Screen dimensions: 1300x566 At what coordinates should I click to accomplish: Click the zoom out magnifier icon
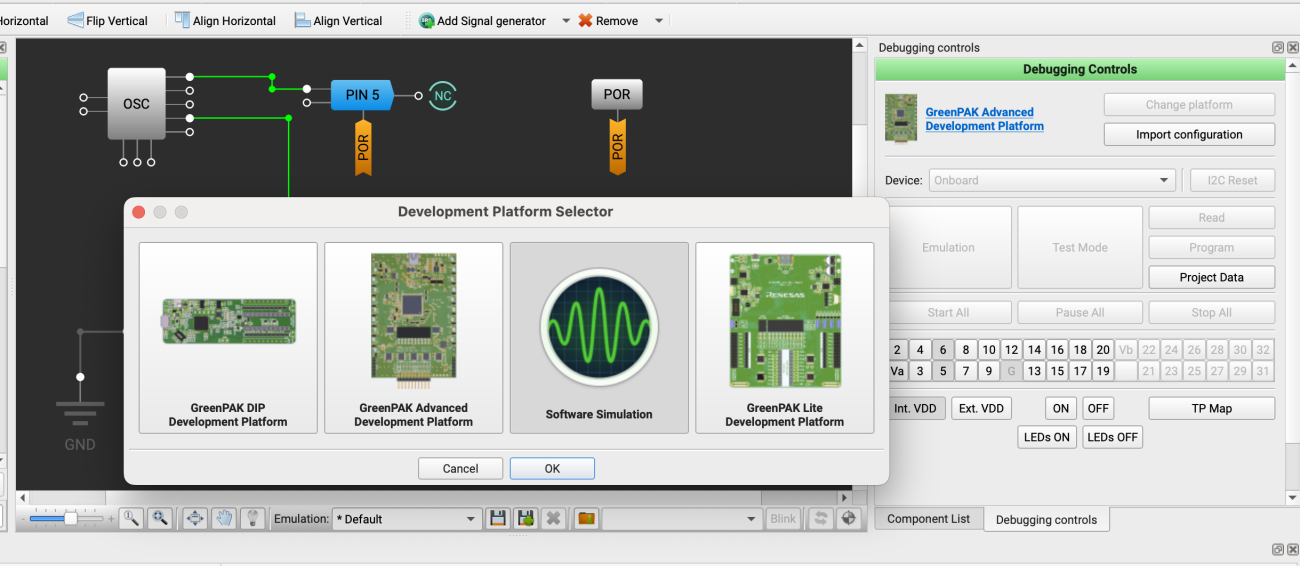131,518
